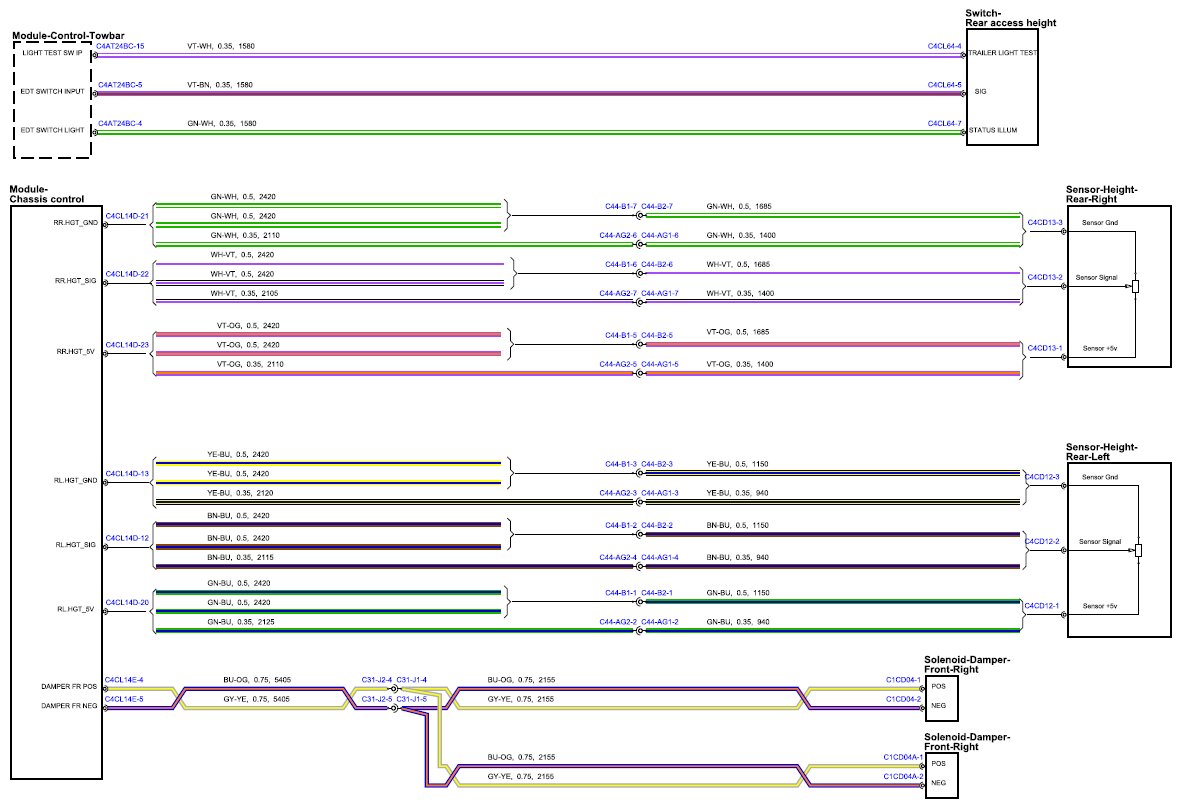This screenshot has width=1181, height=808.
Task: Open connector link C4CL14D-20
Action: [127, 602]
